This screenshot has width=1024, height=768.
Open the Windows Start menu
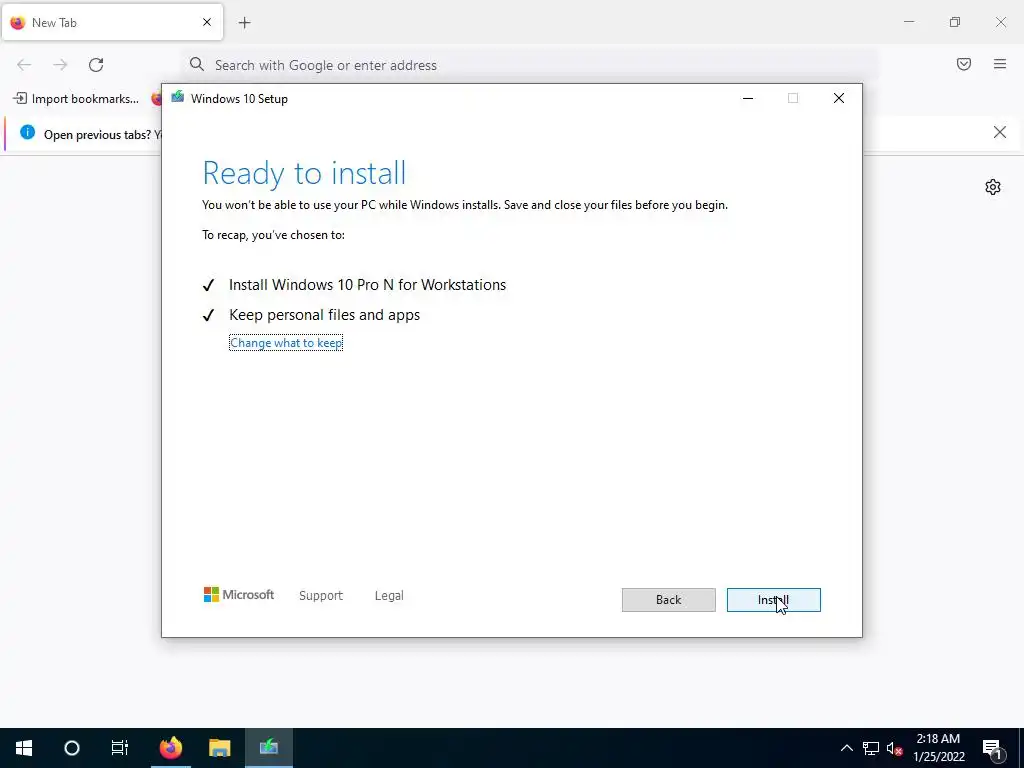pyautogui.click(x=24, y=748)
